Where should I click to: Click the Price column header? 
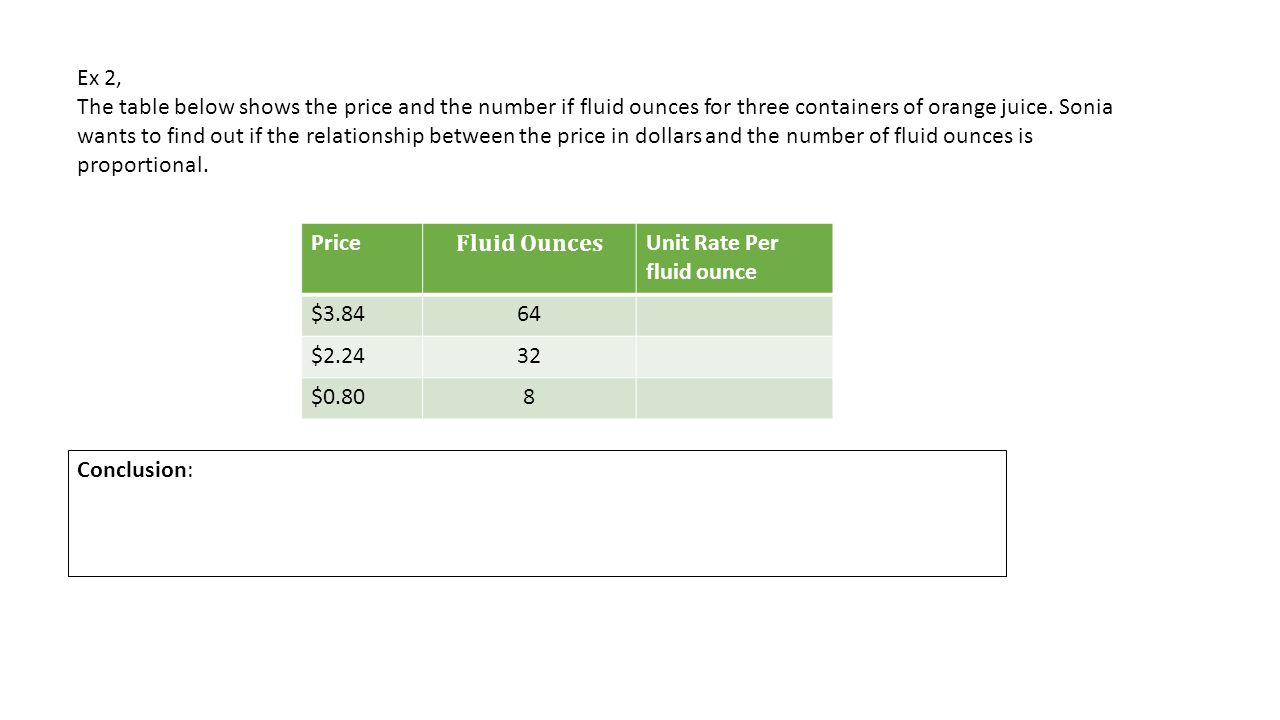(x=362, y=259)
